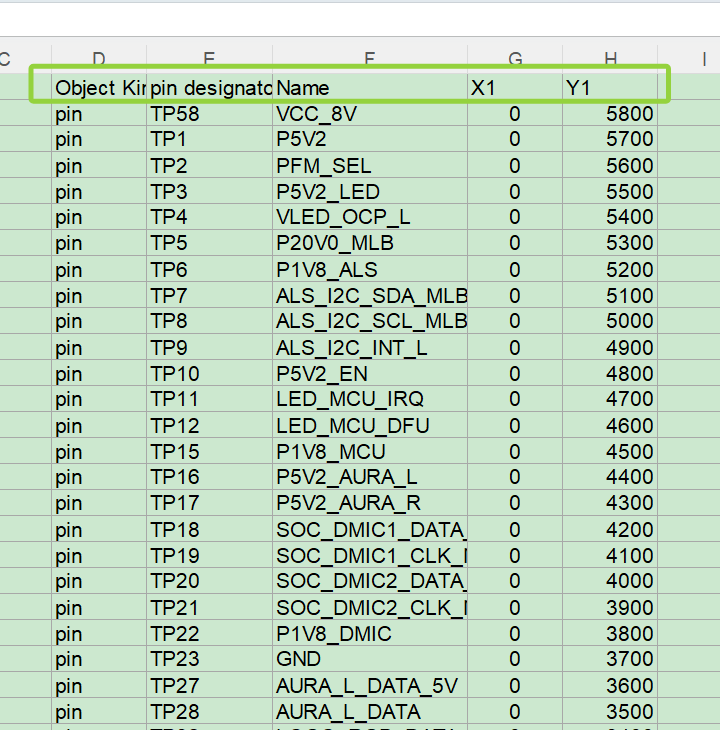Click the 'Y1' header cell

point(610,87)
